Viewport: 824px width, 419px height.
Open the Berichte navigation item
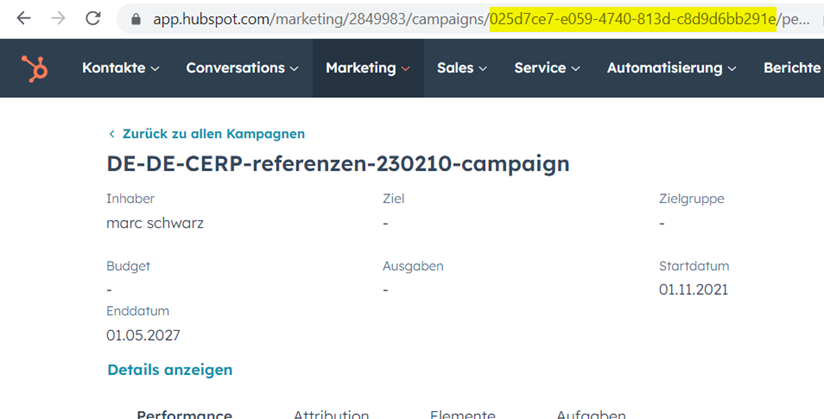pos(792,68)
